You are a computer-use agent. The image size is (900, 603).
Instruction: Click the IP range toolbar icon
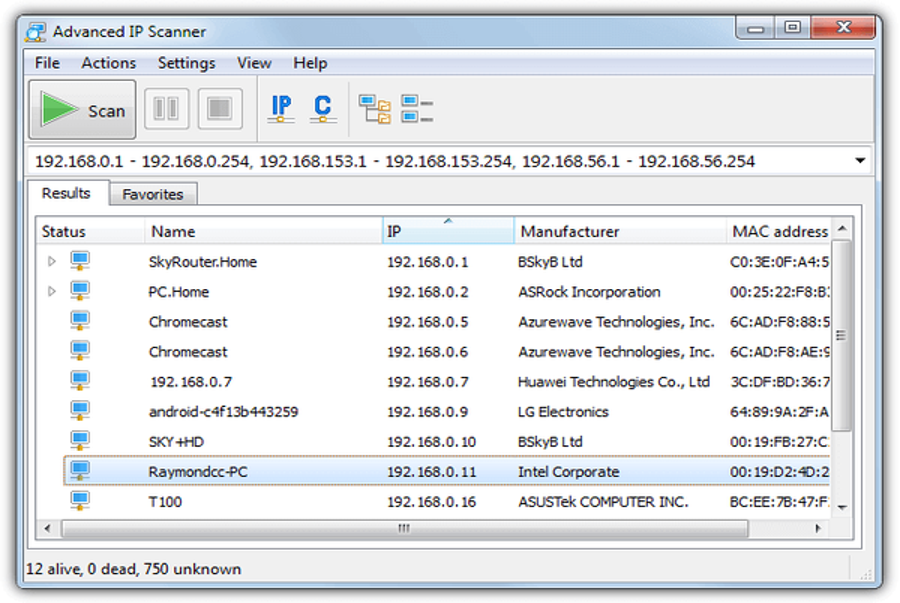coord(281,108)
